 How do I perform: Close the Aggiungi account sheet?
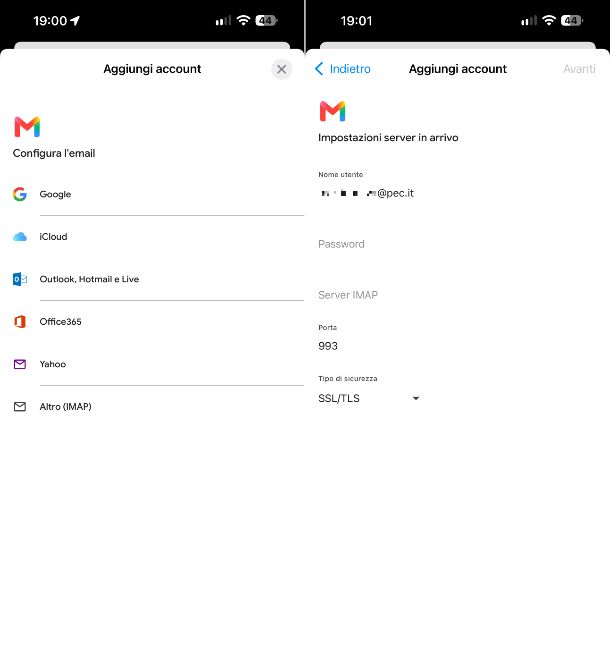282,69
